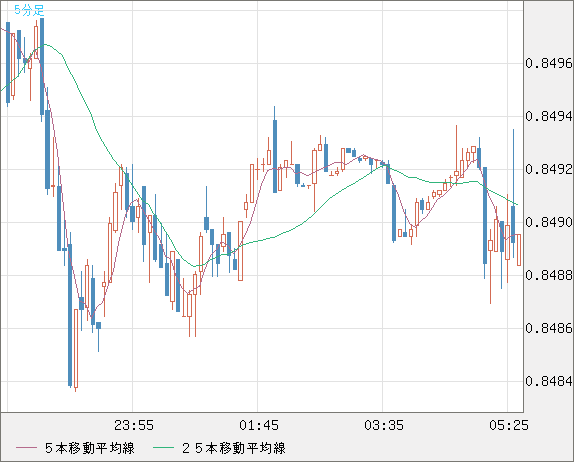Click the 0.8496 price axis label

click(549, 64)
